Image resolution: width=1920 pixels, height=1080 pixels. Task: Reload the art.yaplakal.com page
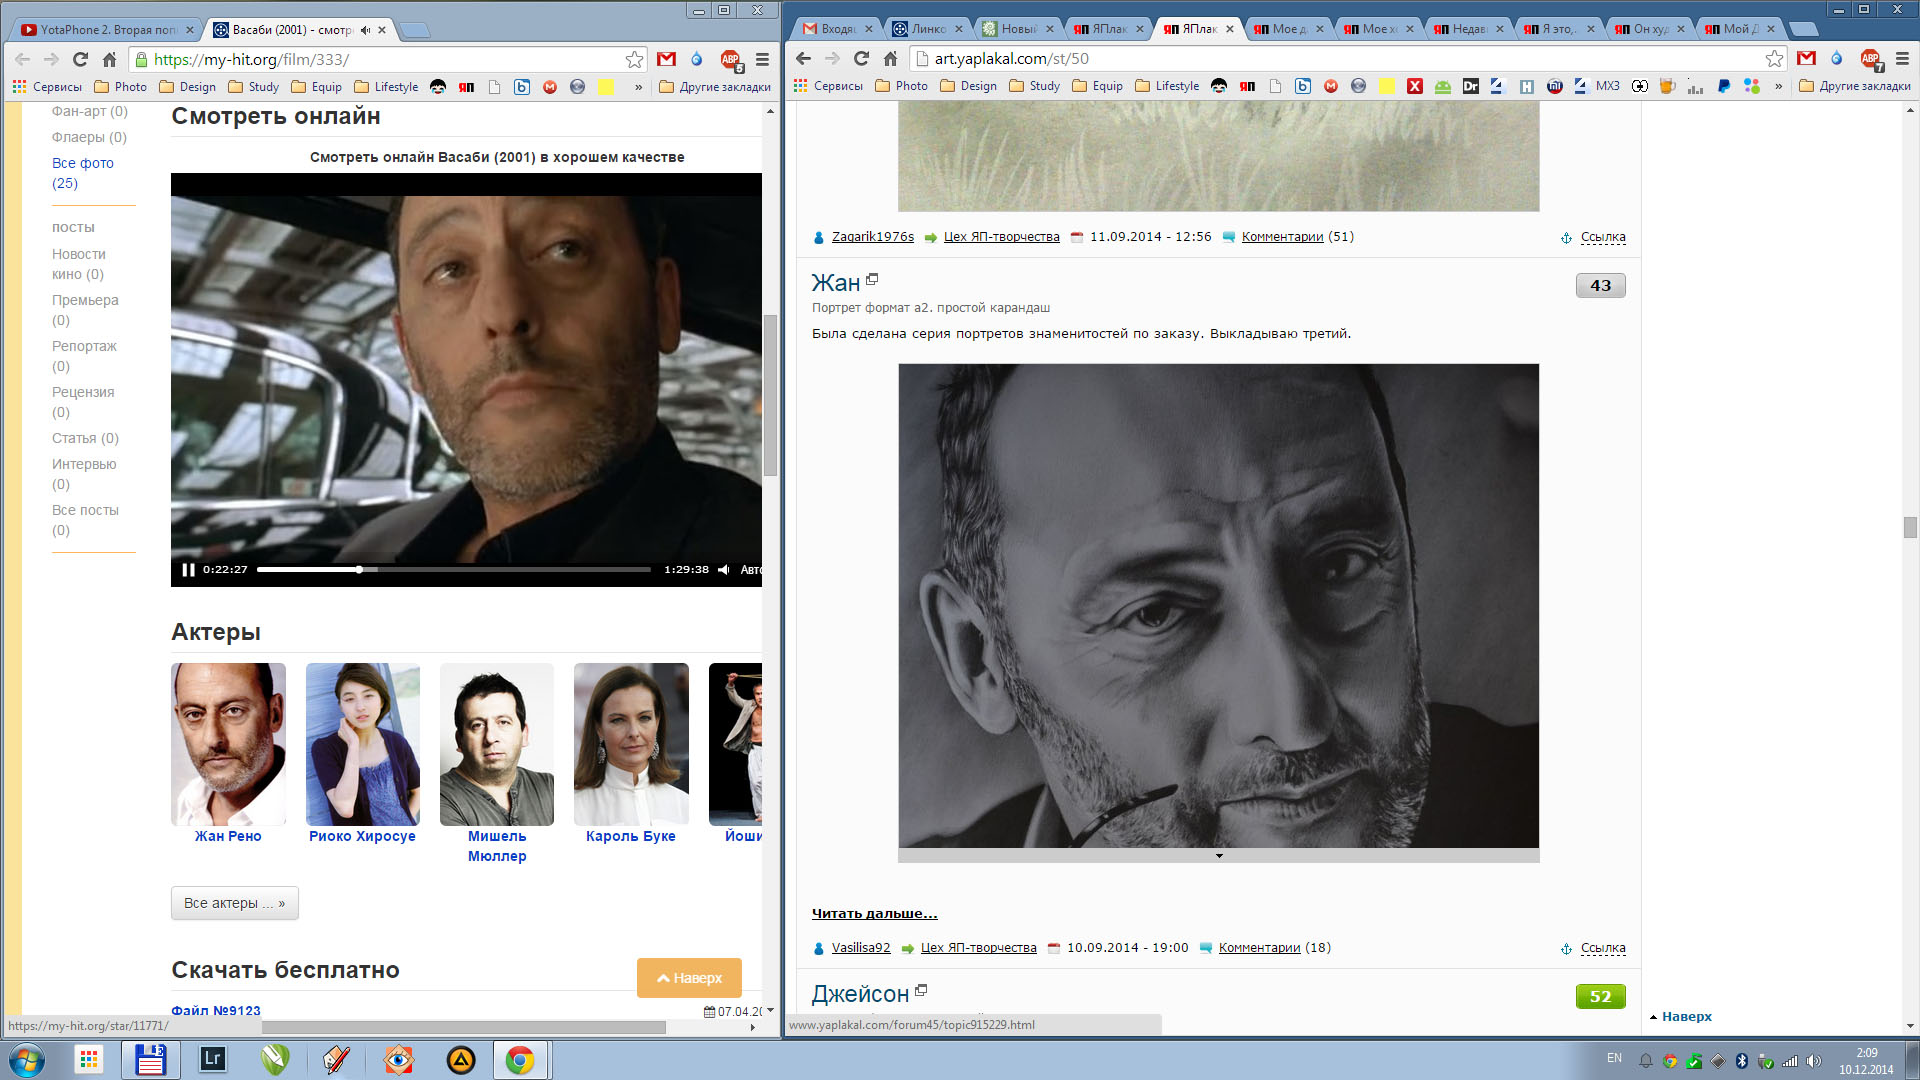click(861, 59)
